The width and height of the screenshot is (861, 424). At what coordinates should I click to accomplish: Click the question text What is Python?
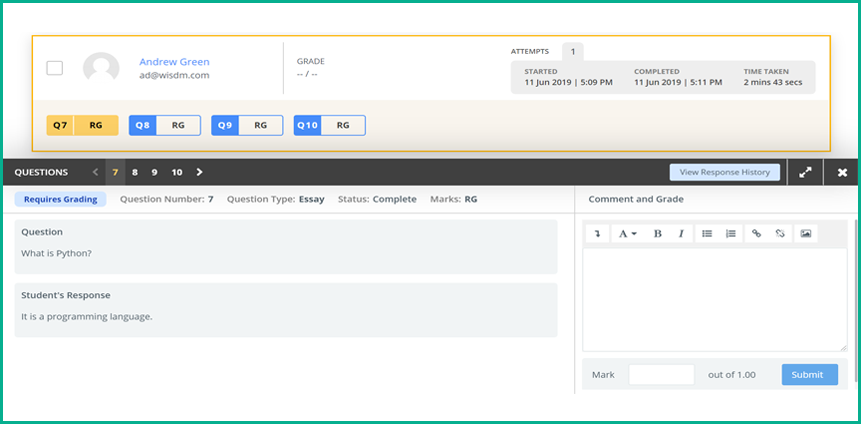tap(56, 254)
